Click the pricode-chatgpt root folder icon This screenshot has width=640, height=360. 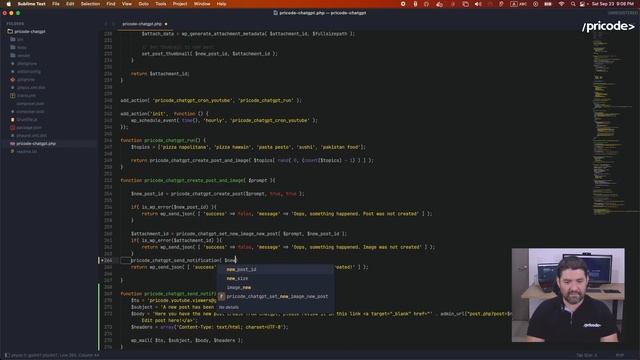pyautogui.click(x=10, y=31)
